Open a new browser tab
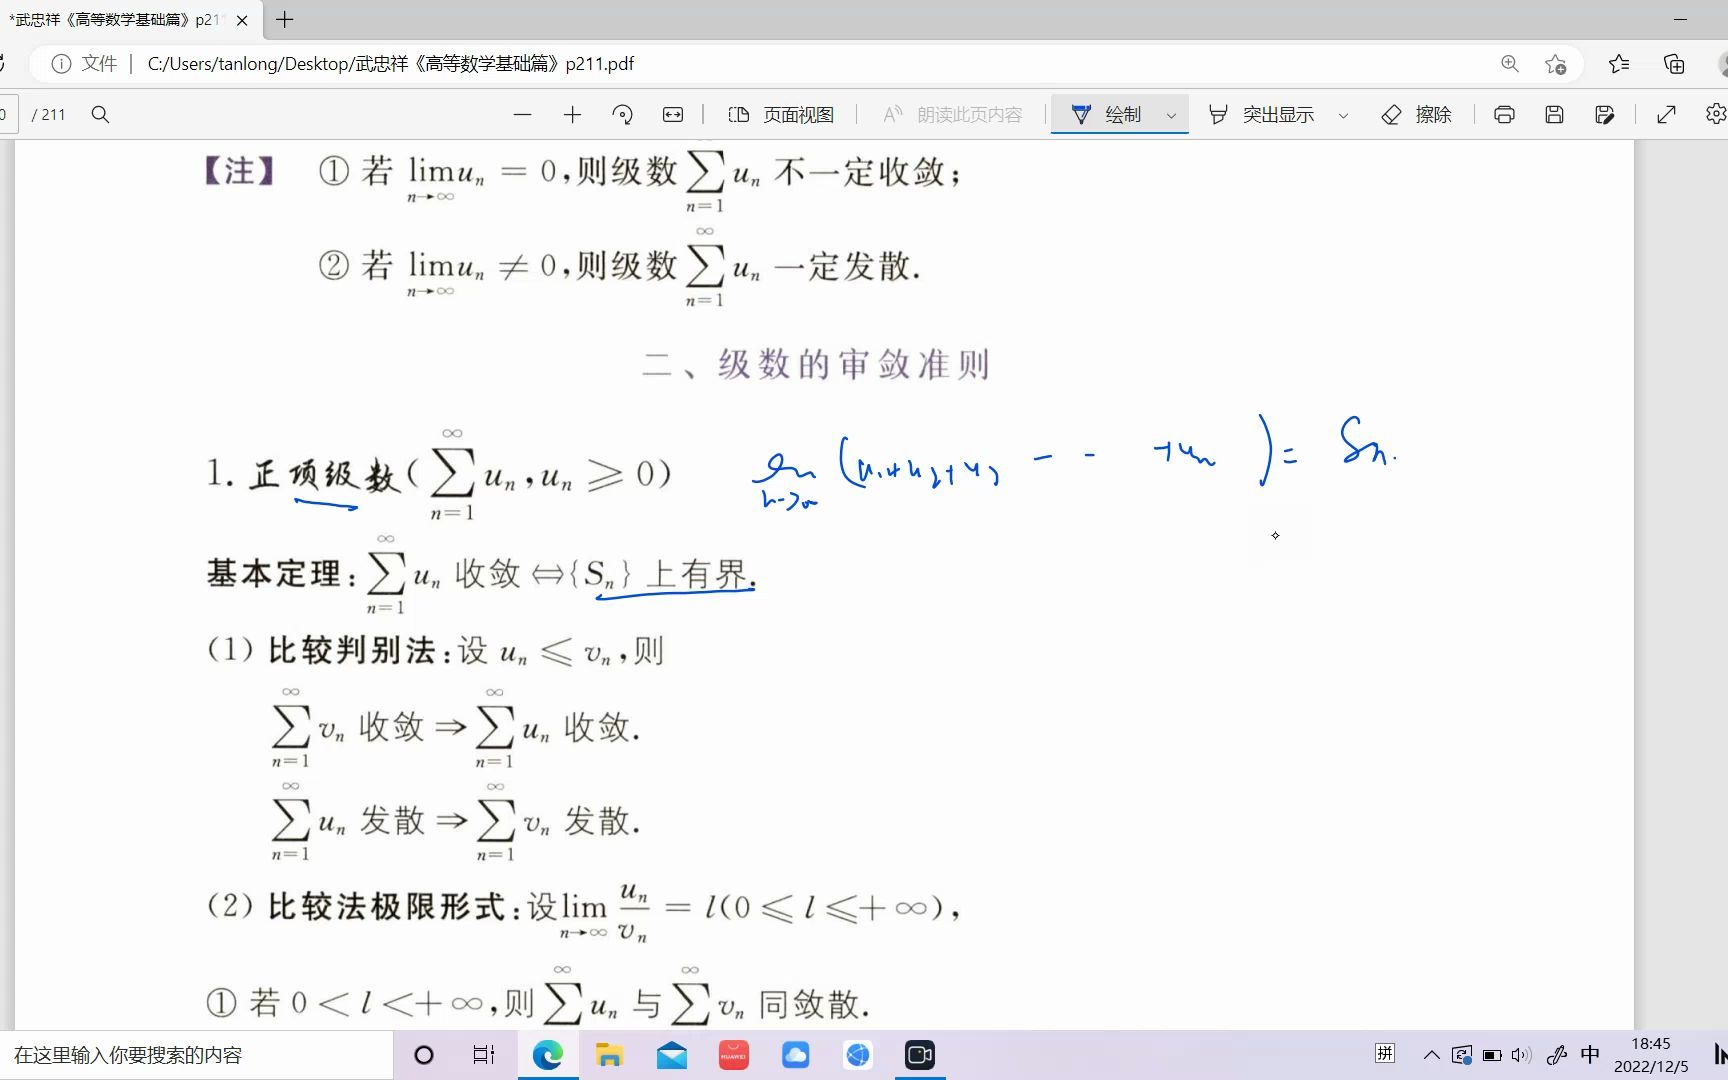 [284, 19]
